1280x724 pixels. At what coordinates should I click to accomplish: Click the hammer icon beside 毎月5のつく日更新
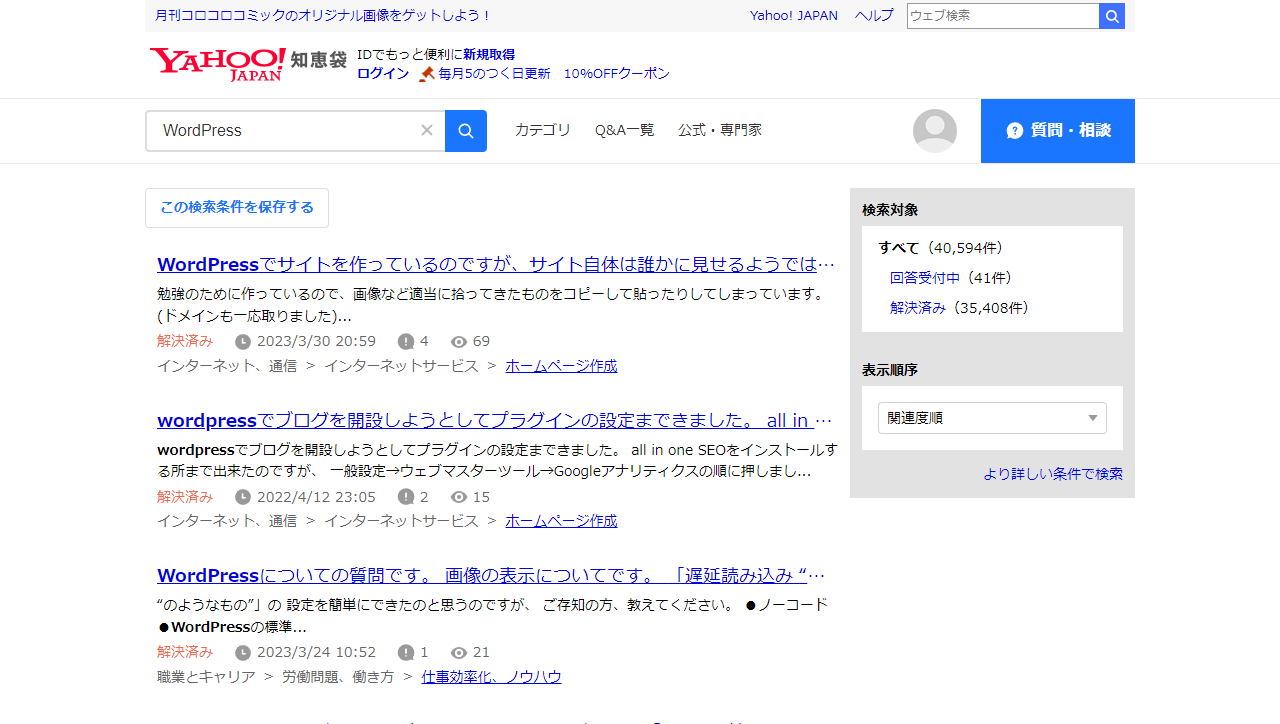tap(427, 74)
